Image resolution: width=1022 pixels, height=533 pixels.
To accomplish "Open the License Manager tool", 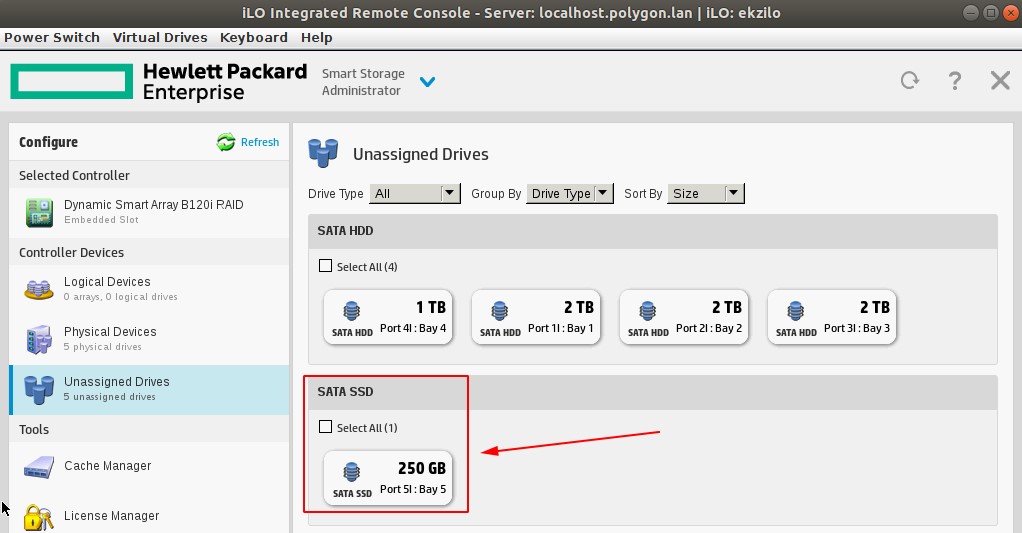I will (111, 516).
